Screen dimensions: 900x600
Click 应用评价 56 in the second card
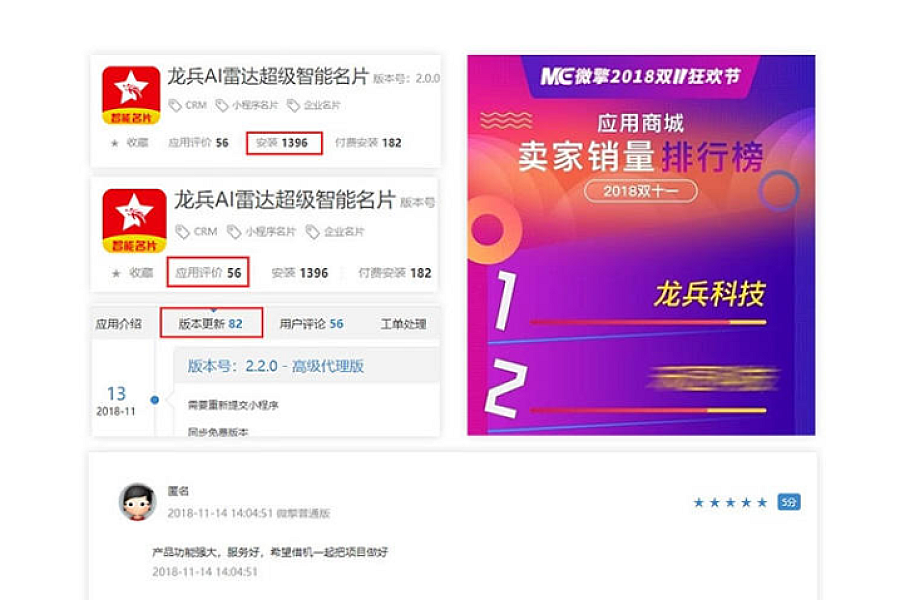coord(208,272)
